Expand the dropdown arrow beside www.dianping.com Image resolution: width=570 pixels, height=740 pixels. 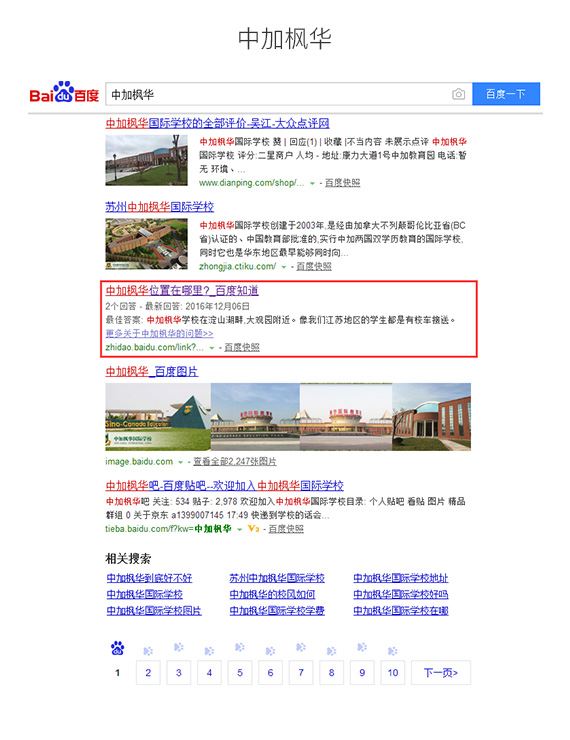click(312, 183)
